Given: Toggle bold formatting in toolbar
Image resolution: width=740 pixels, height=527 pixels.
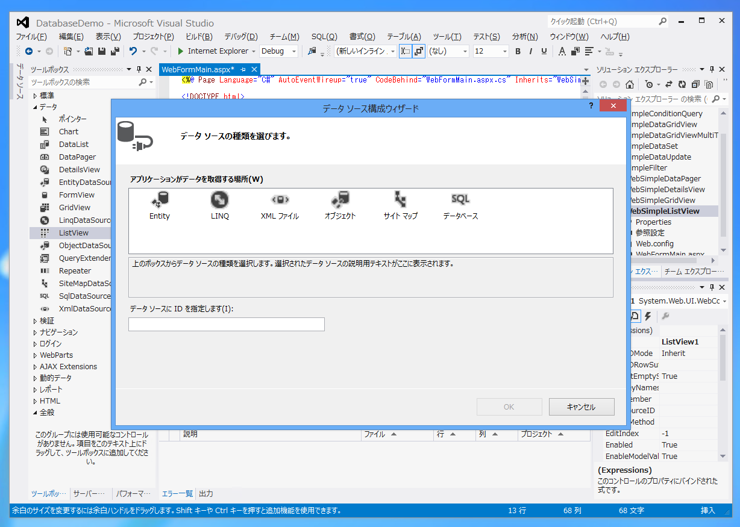Looking at the screenshot, I should click(518, 51).
